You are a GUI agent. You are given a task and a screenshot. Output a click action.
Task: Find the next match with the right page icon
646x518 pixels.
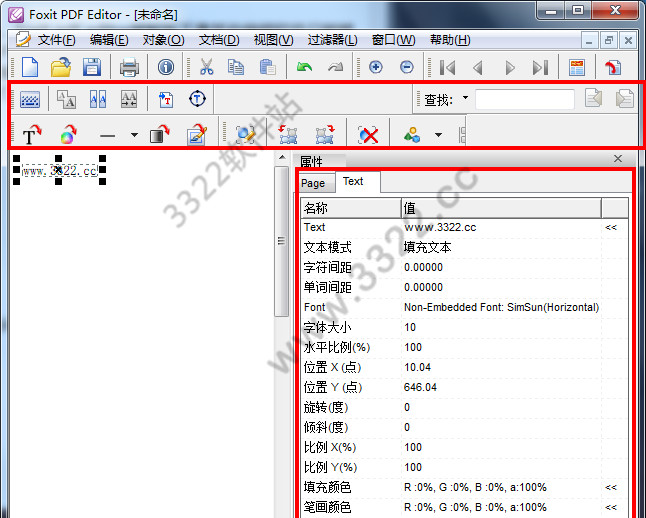pyautogui.click(x=625, y=99)
